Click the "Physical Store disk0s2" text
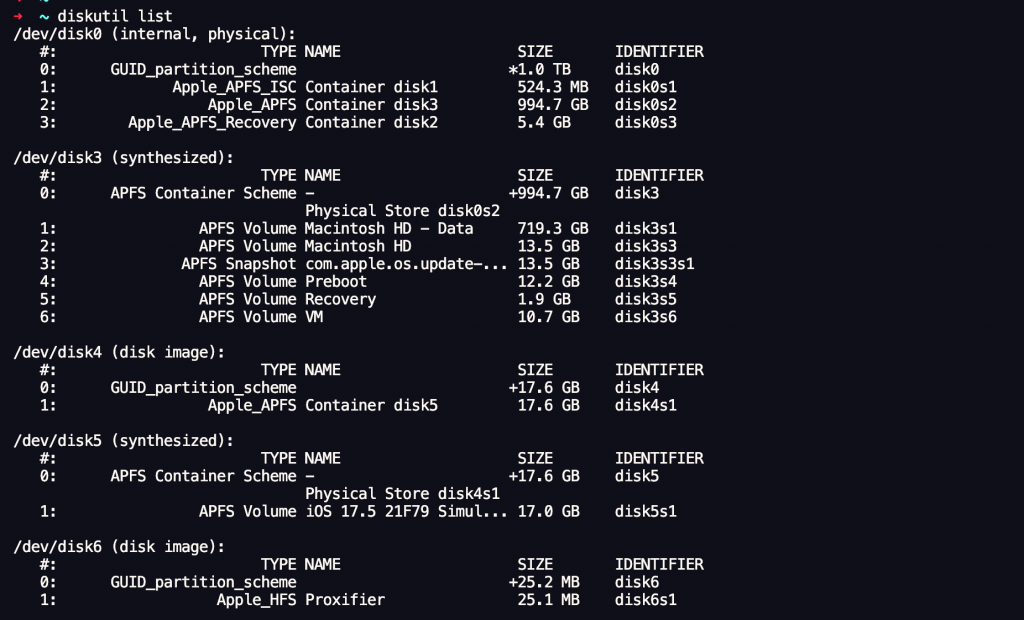 point(402,211)
